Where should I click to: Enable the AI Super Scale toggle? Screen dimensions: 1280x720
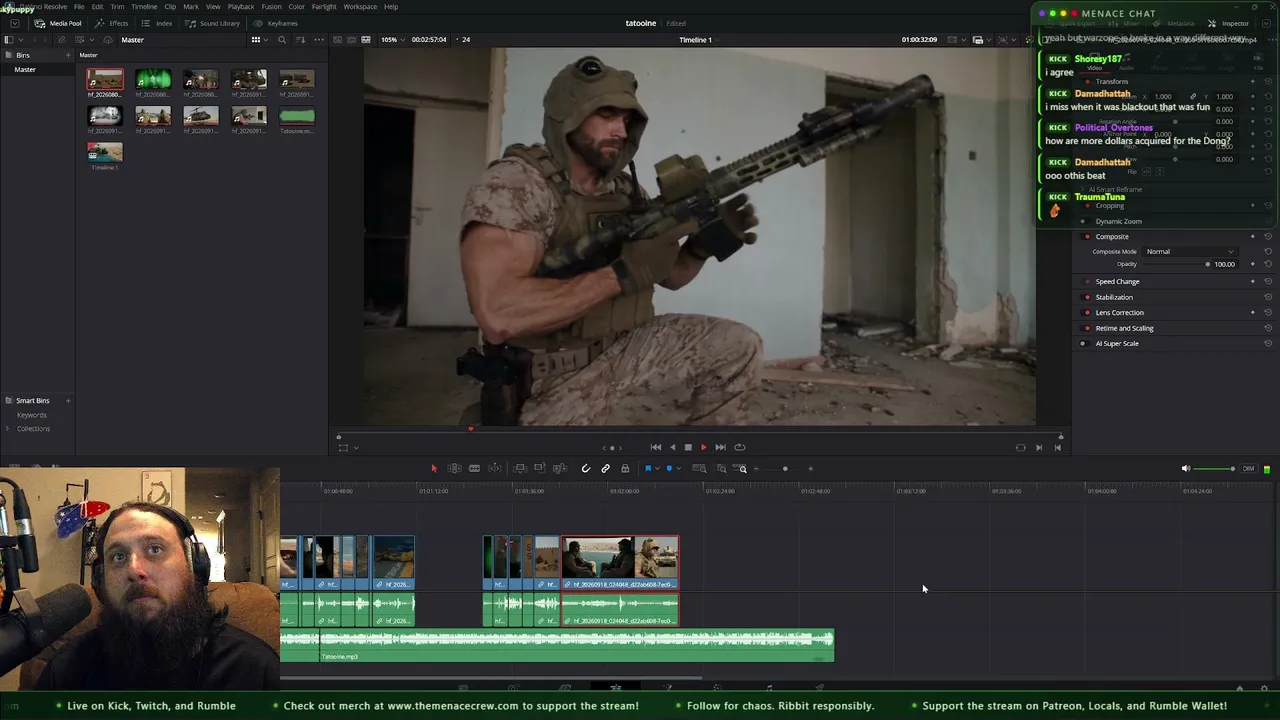click(1083, 343)
